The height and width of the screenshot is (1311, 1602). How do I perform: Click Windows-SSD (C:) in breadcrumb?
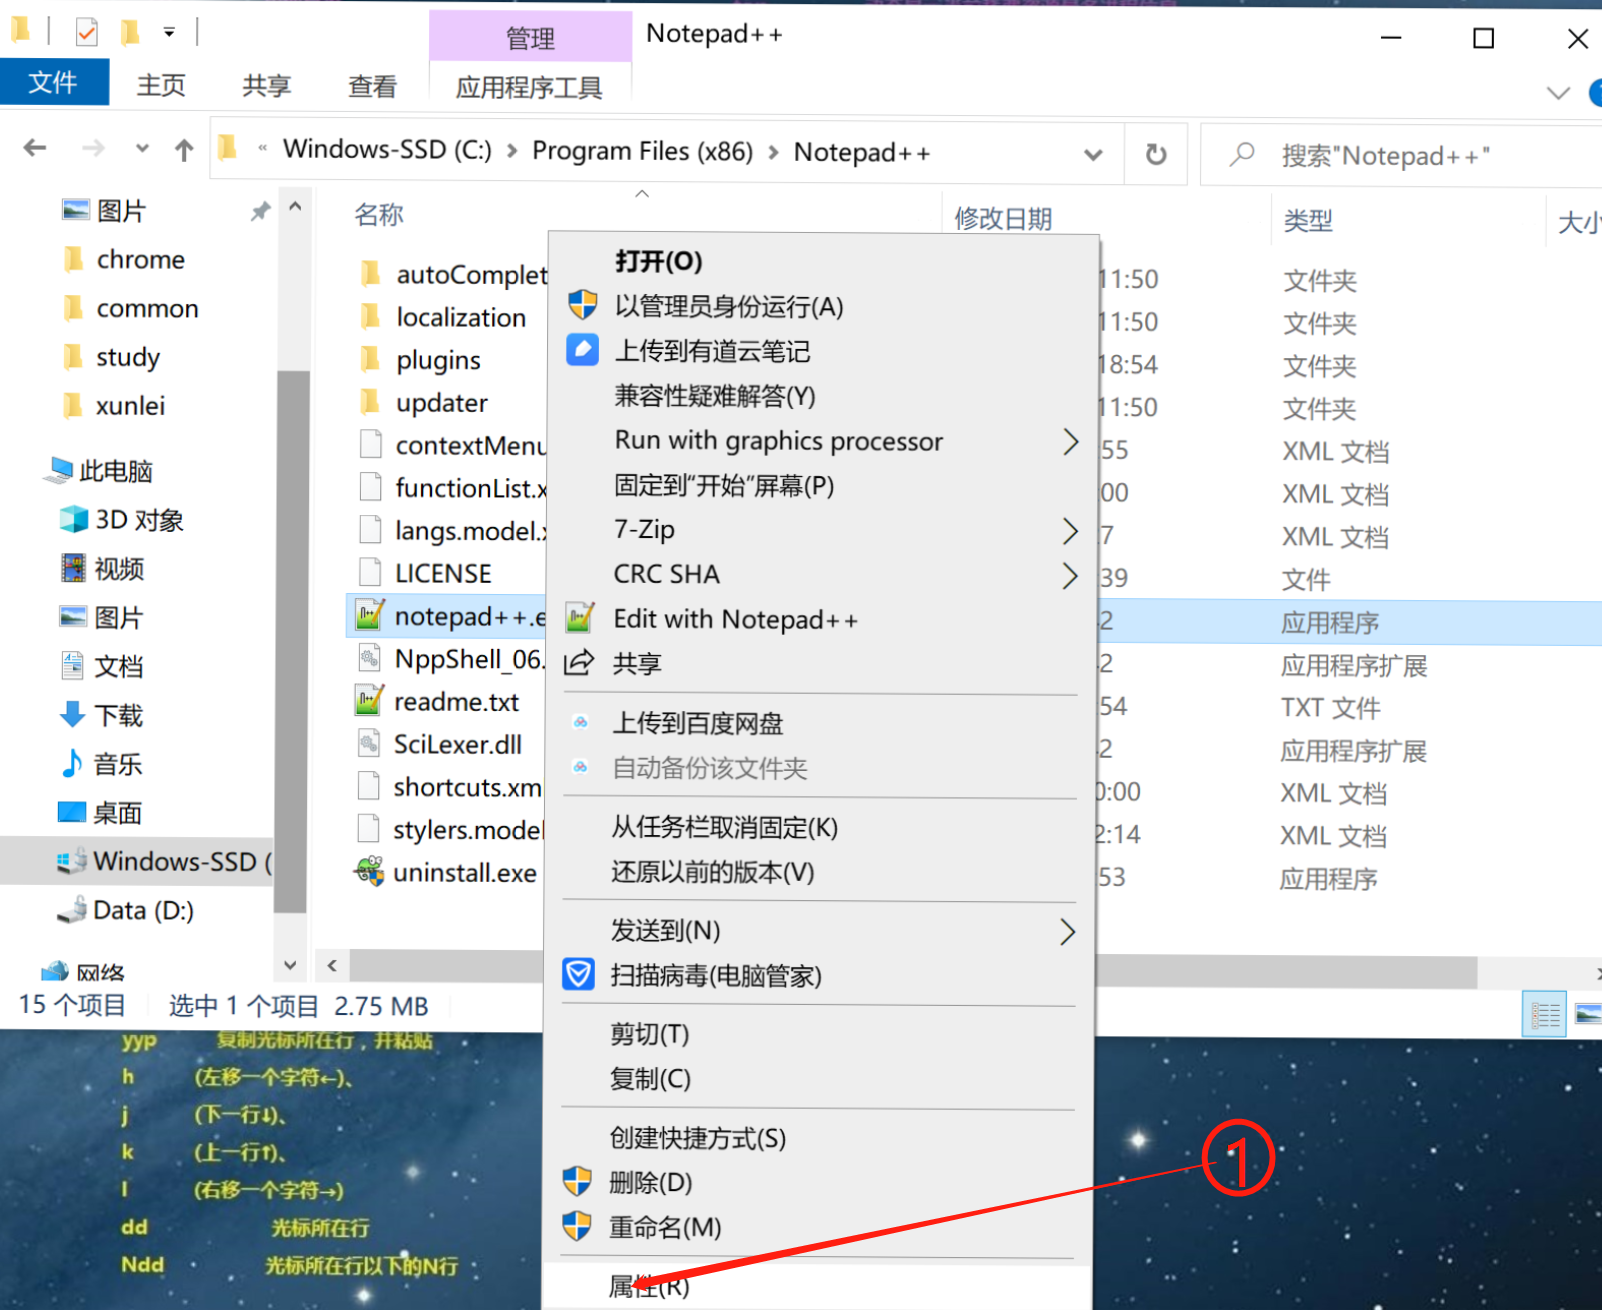pos(387,149)
